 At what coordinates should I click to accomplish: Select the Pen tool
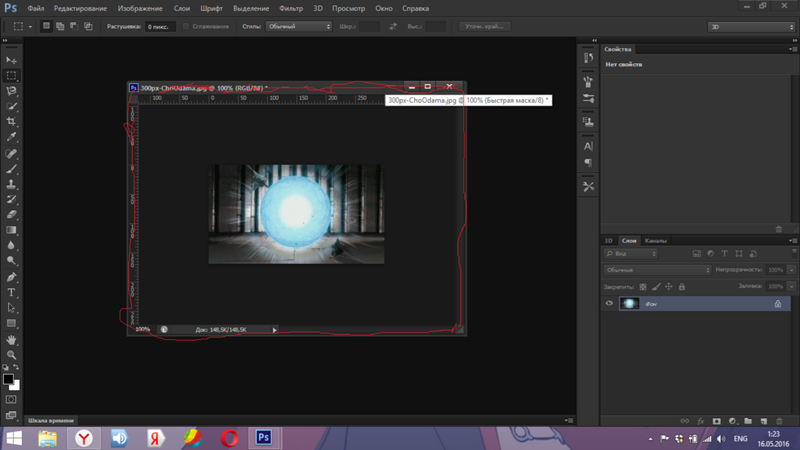[x=11, y=277]
